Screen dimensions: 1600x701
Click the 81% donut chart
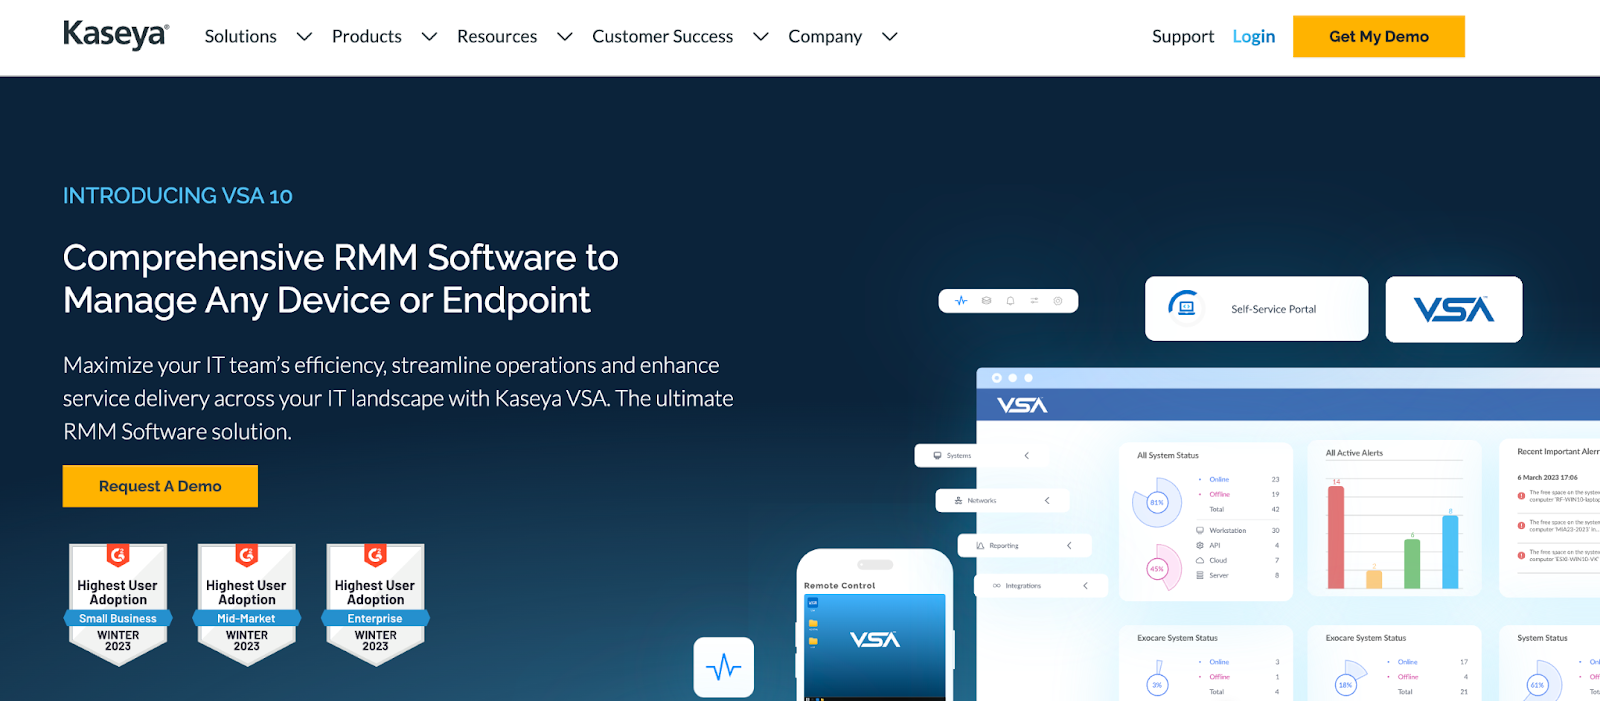[1157, 502]
